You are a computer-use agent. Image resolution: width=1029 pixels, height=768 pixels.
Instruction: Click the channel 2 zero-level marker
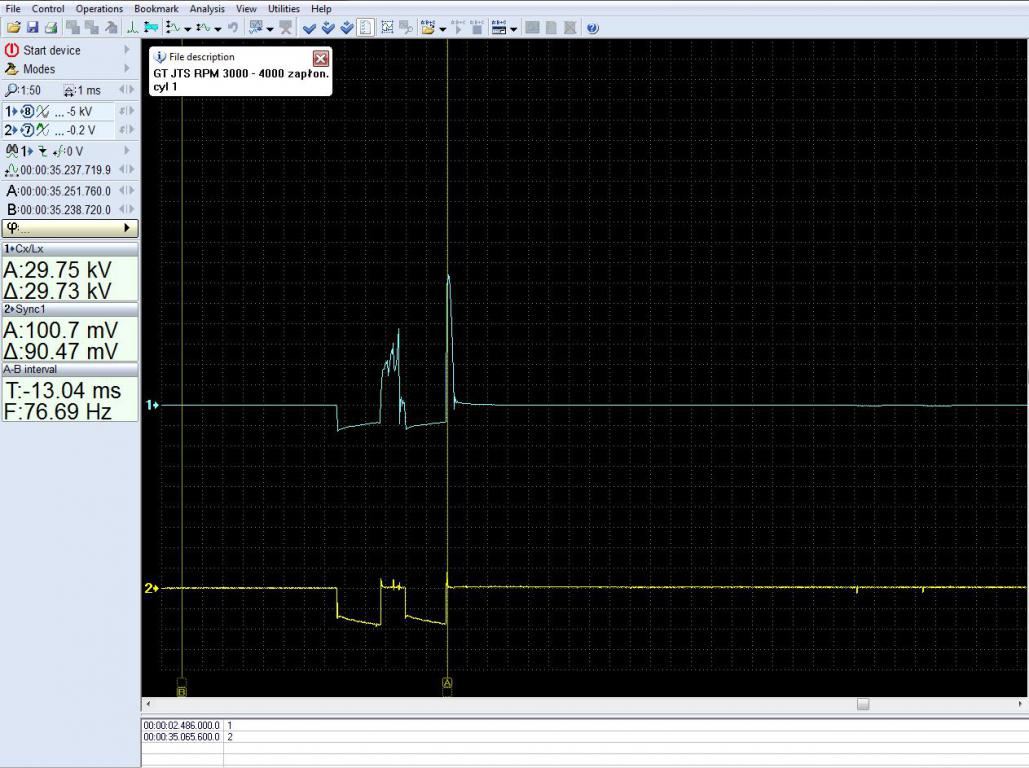(152, 588)
